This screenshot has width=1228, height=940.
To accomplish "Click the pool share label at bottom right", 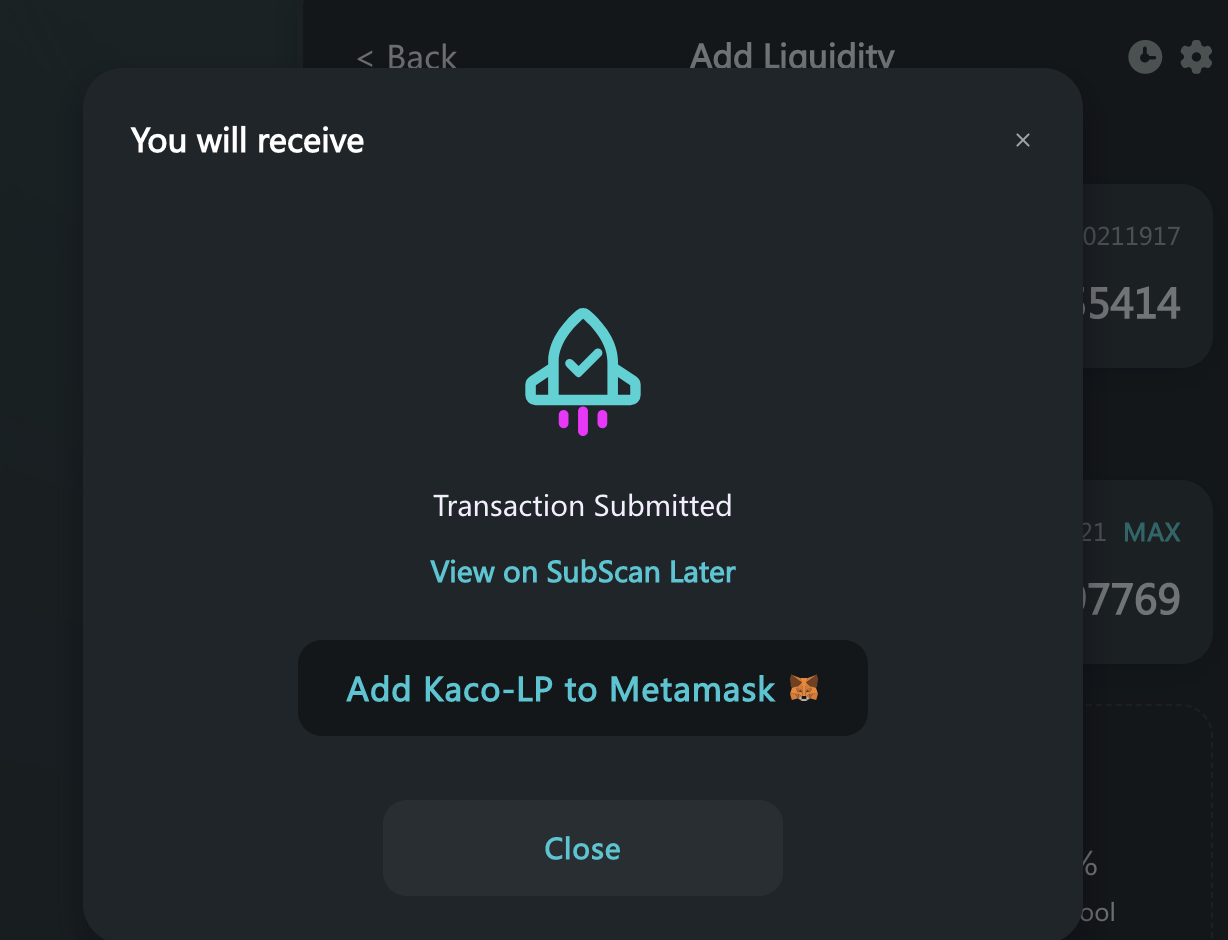I will coord(1099,912).
